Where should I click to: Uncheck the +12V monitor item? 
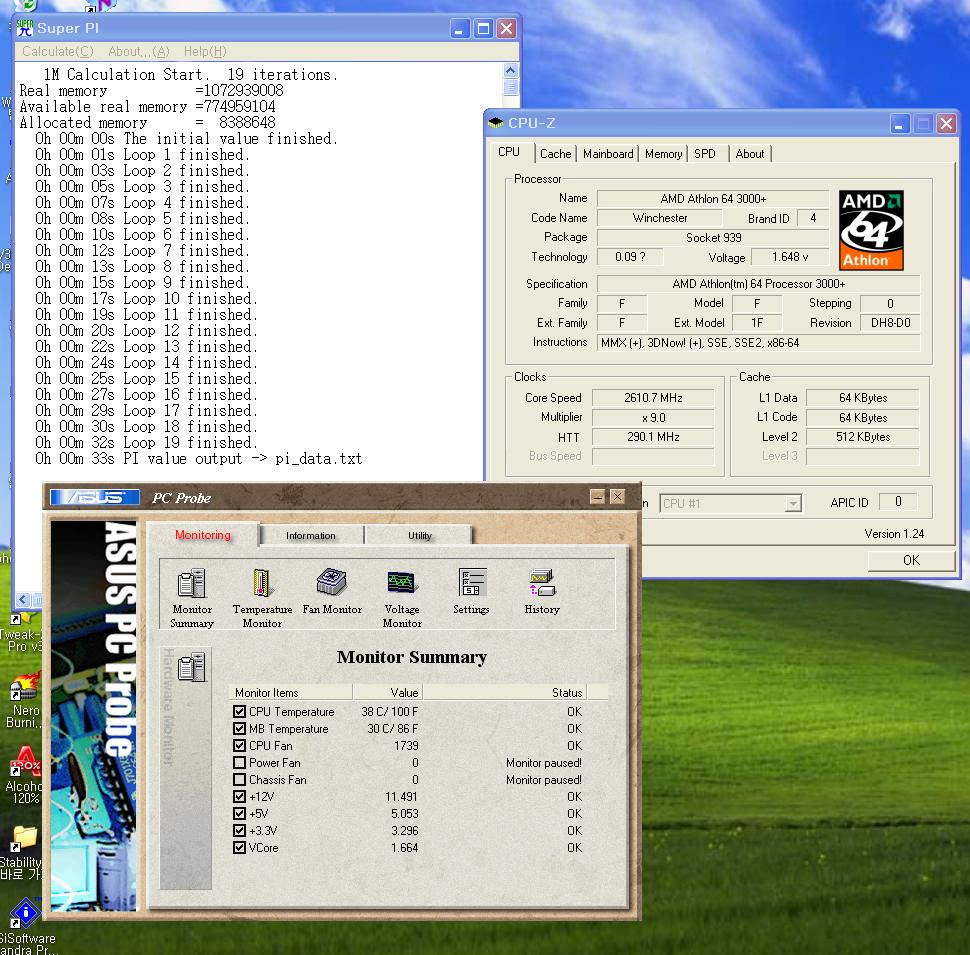pos(239,797)
